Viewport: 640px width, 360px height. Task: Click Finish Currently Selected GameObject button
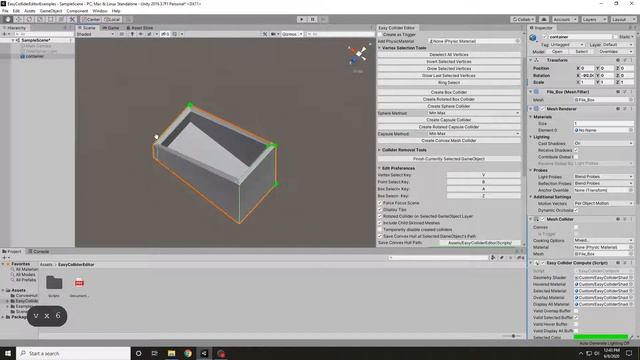(x=449, y=159)
